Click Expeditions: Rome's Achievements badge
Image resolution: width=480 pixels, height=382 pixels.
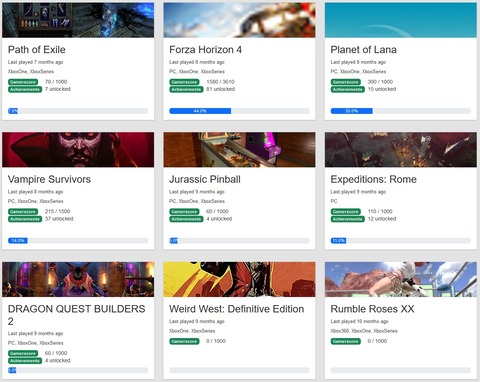point(348,219)
